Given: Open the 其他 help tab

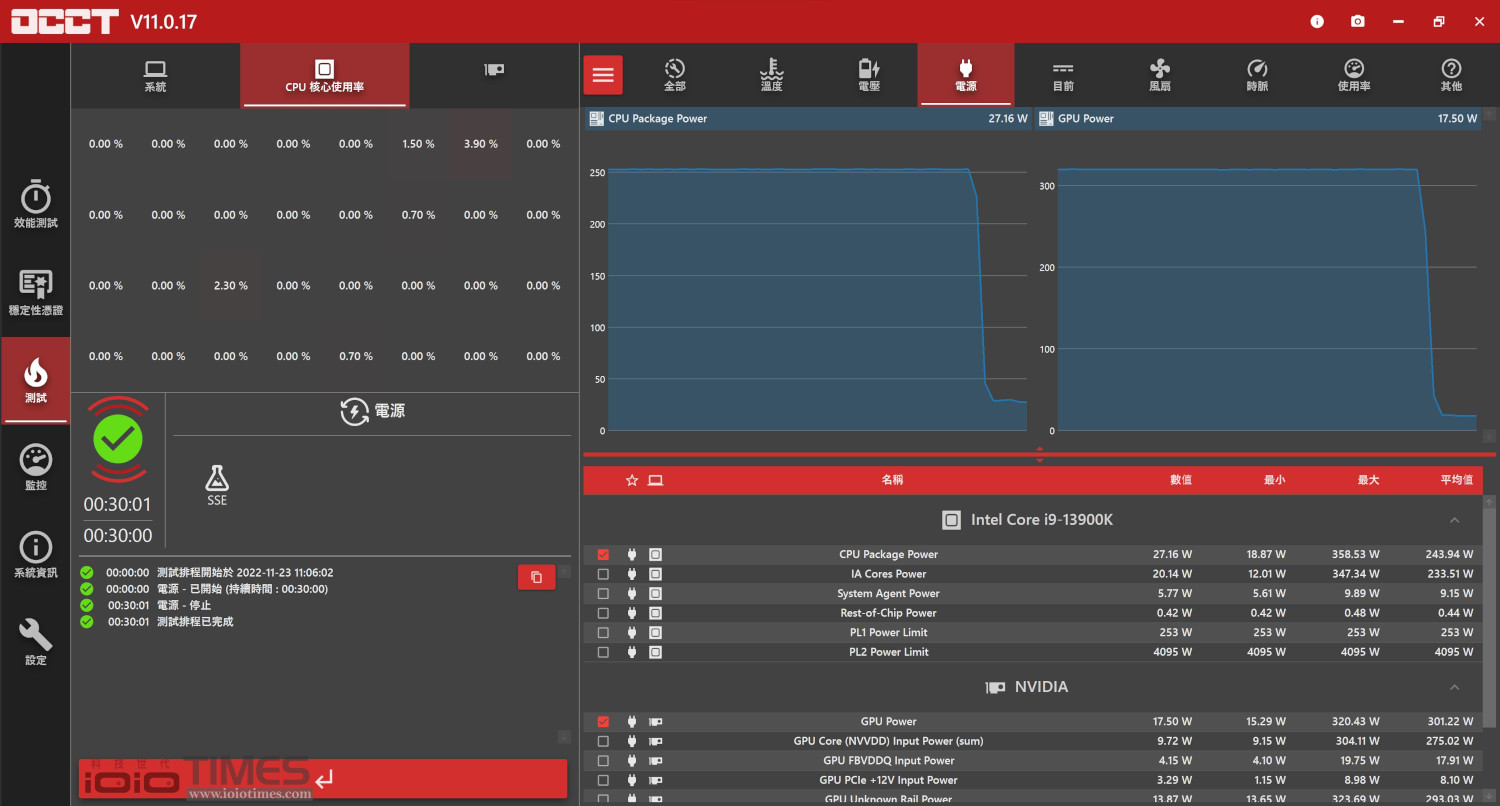Looking at the screenshot, I should pos(1451,75).
